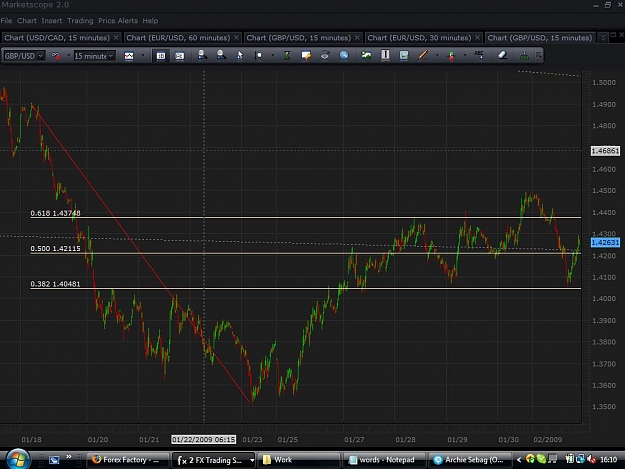Show hidden system tray icons arrow
This screenshot has width=625, height=469.
[x=519, y=460]
